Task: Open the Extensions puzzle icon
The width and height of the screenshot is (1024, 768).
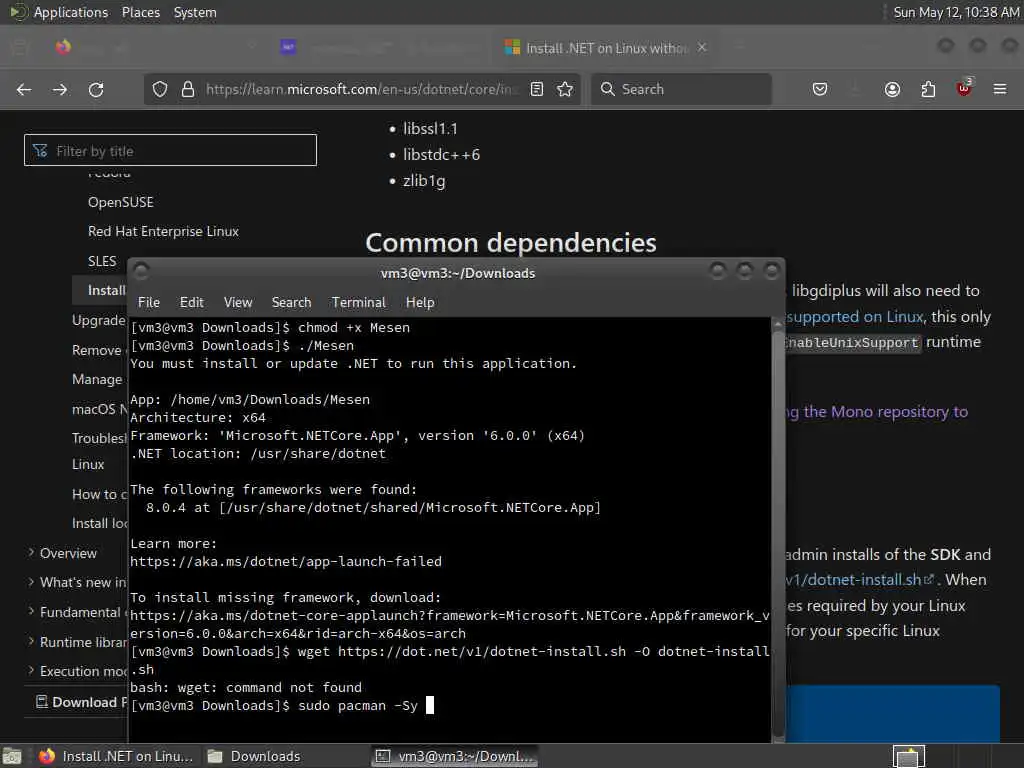Action: 928,89
